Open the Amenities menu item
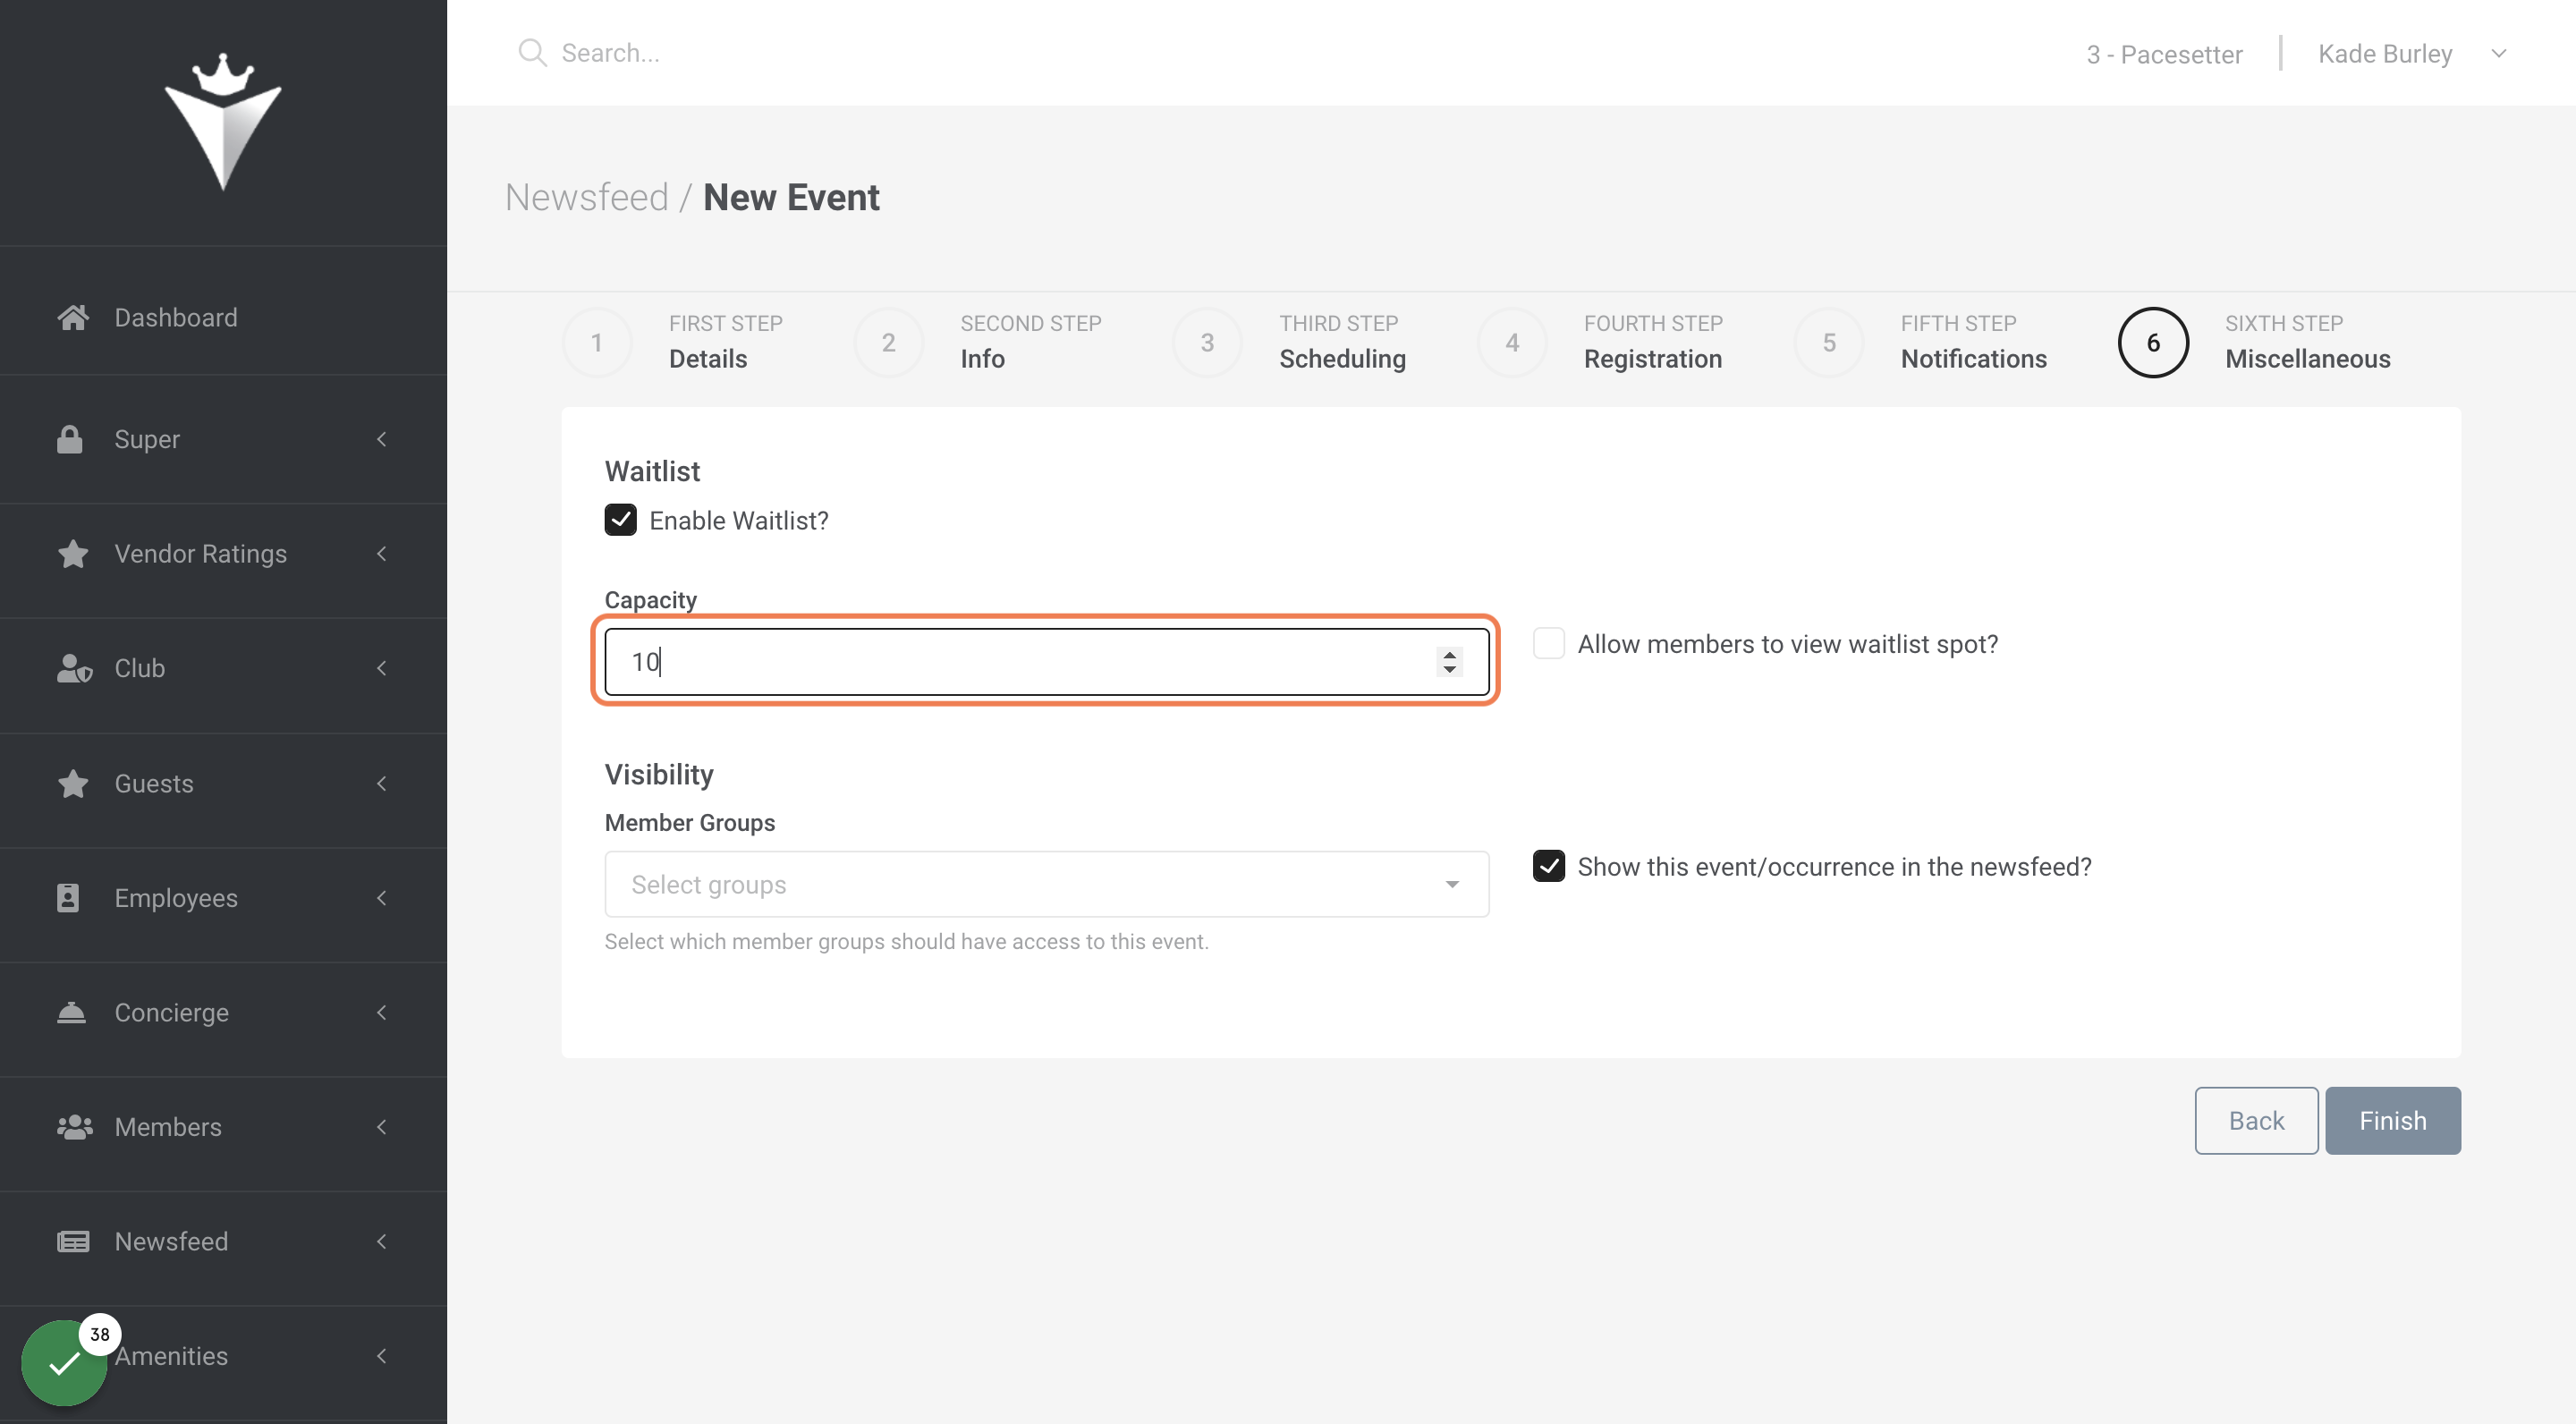This screenshot has width=2576, height=1424. 223,1356
